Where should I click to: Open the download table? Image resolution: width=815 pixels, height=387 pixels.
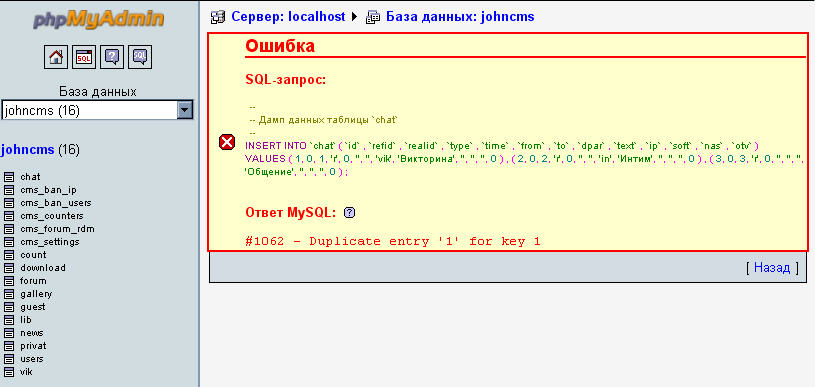(43, 268)
